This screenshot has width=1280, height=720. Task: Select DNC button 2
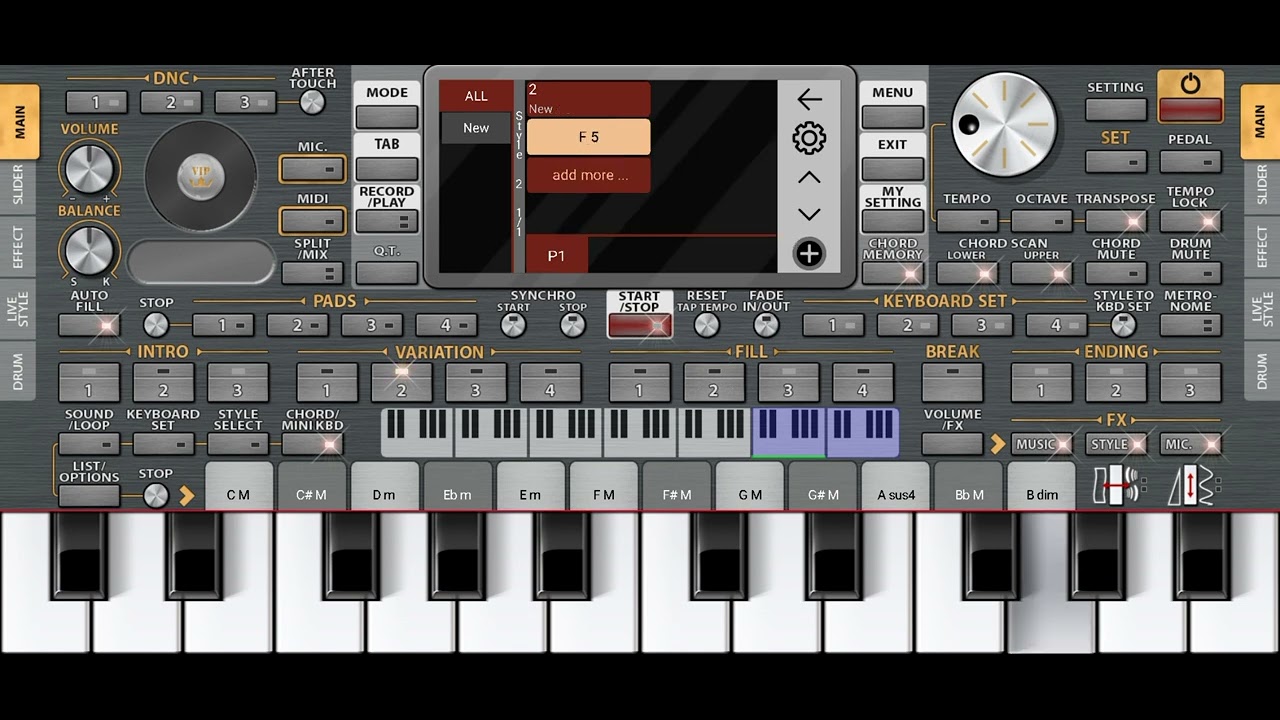tap(171, 102)
